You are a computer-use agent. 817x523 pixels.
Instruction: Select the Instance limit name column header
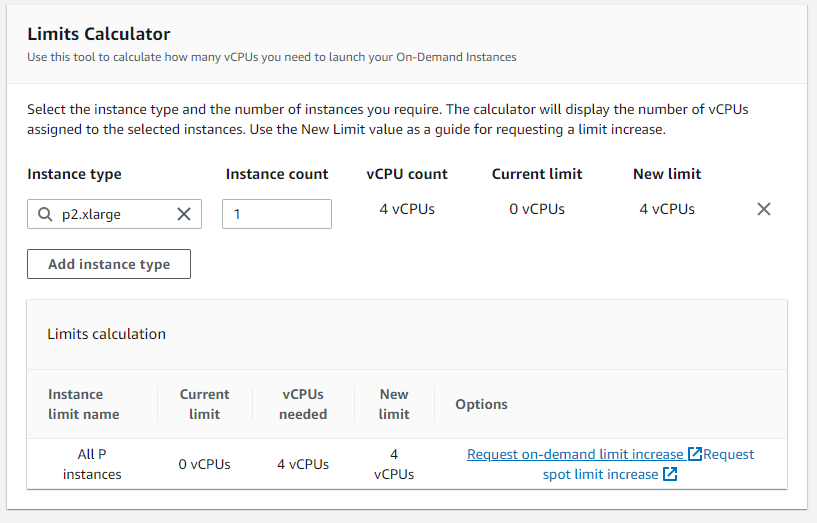pos(84,404)
